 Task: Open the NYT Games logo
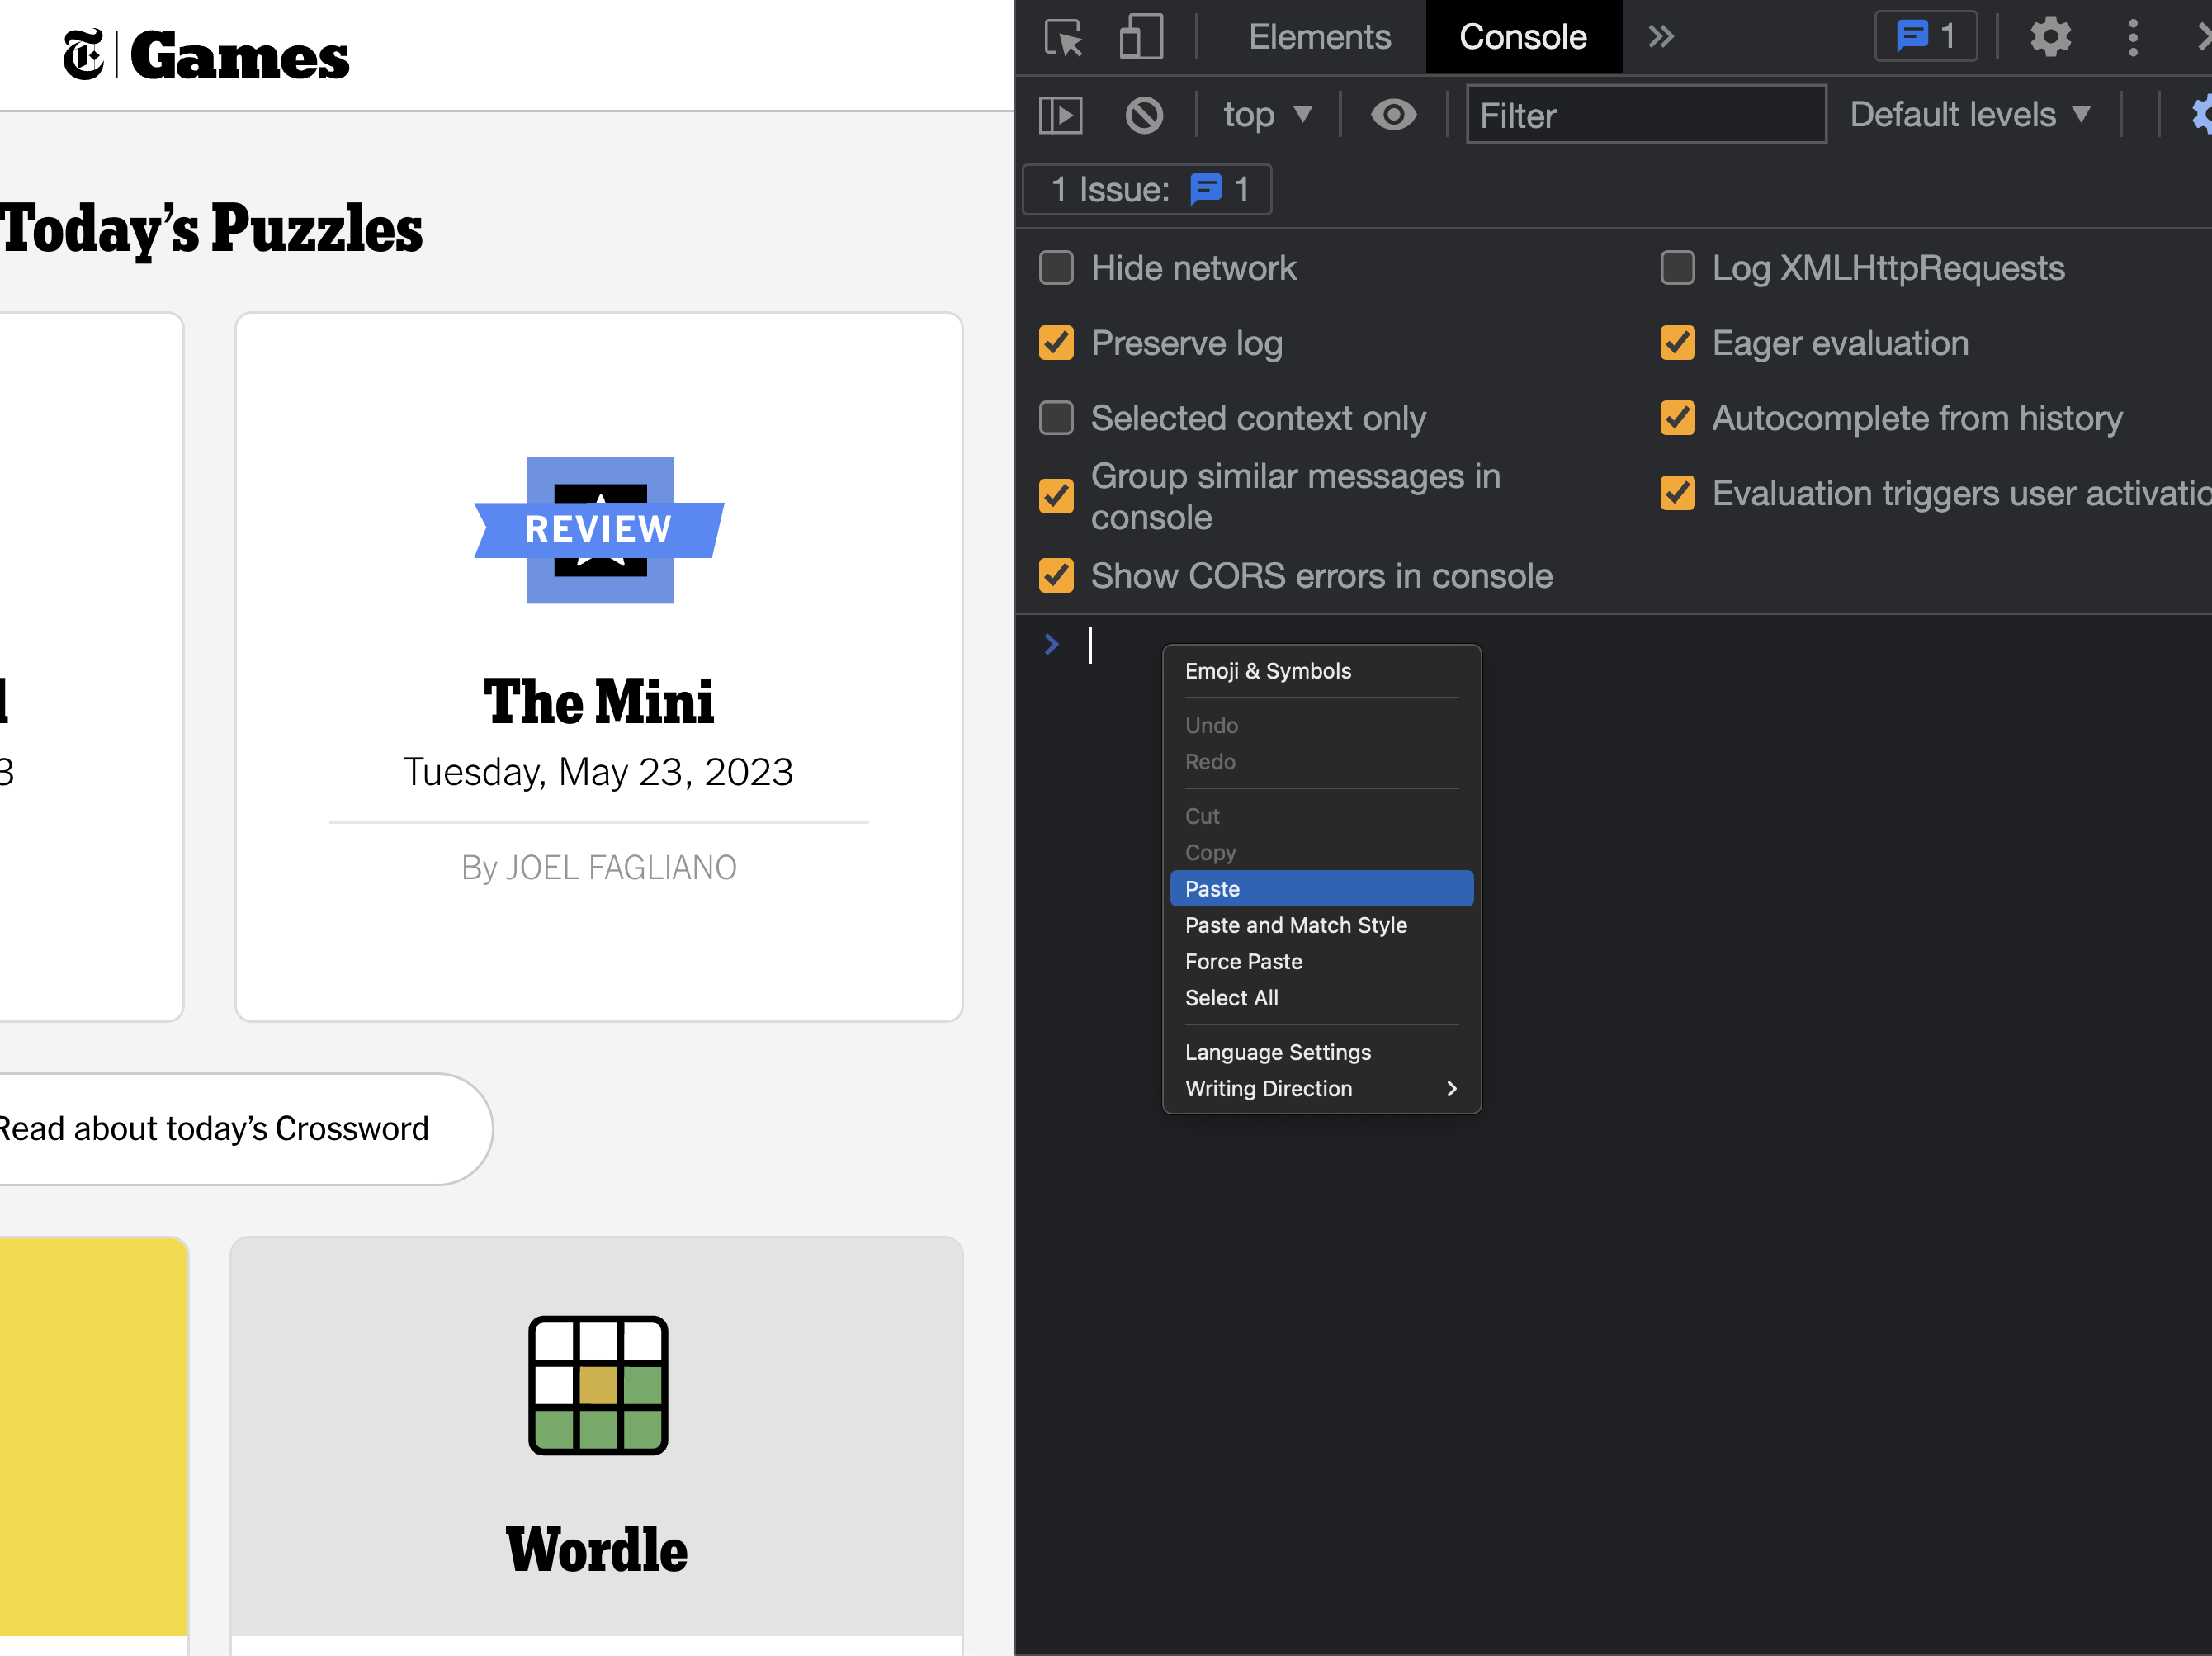[x=206, y=54]
